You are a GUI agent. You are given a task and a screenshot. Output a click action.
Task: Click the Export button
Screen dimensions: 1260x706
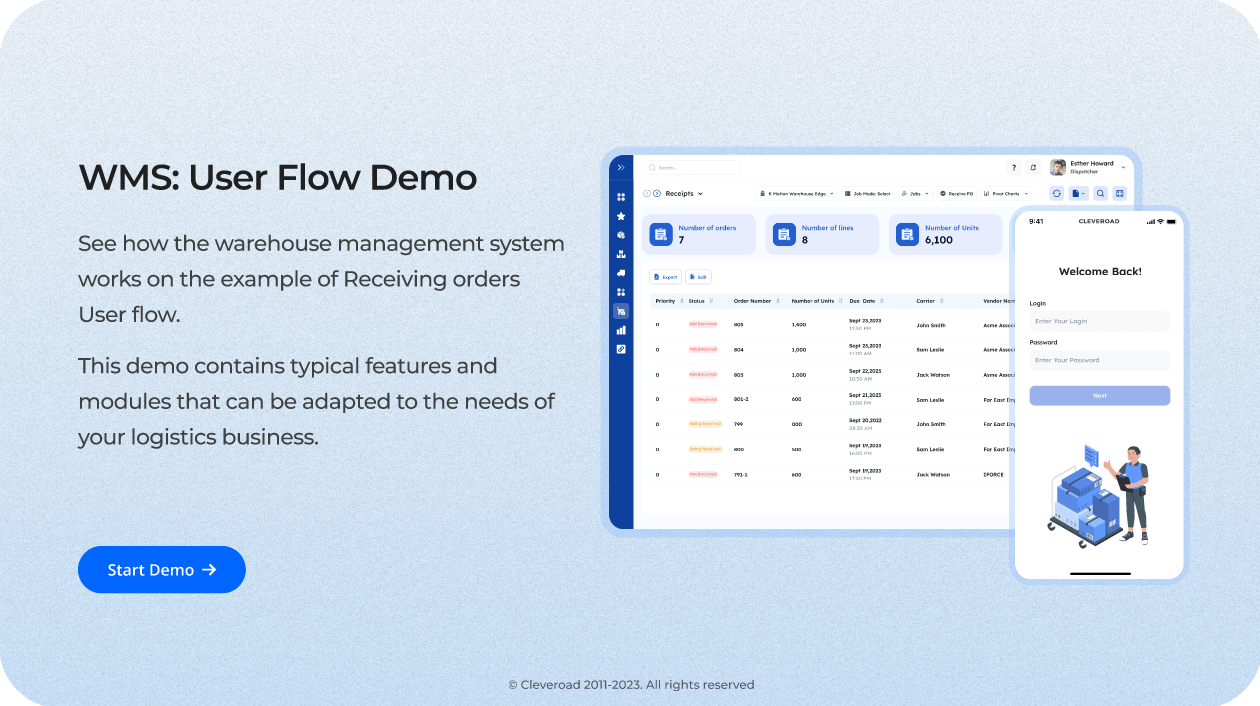pyautogui.click(x=665, y=277)
